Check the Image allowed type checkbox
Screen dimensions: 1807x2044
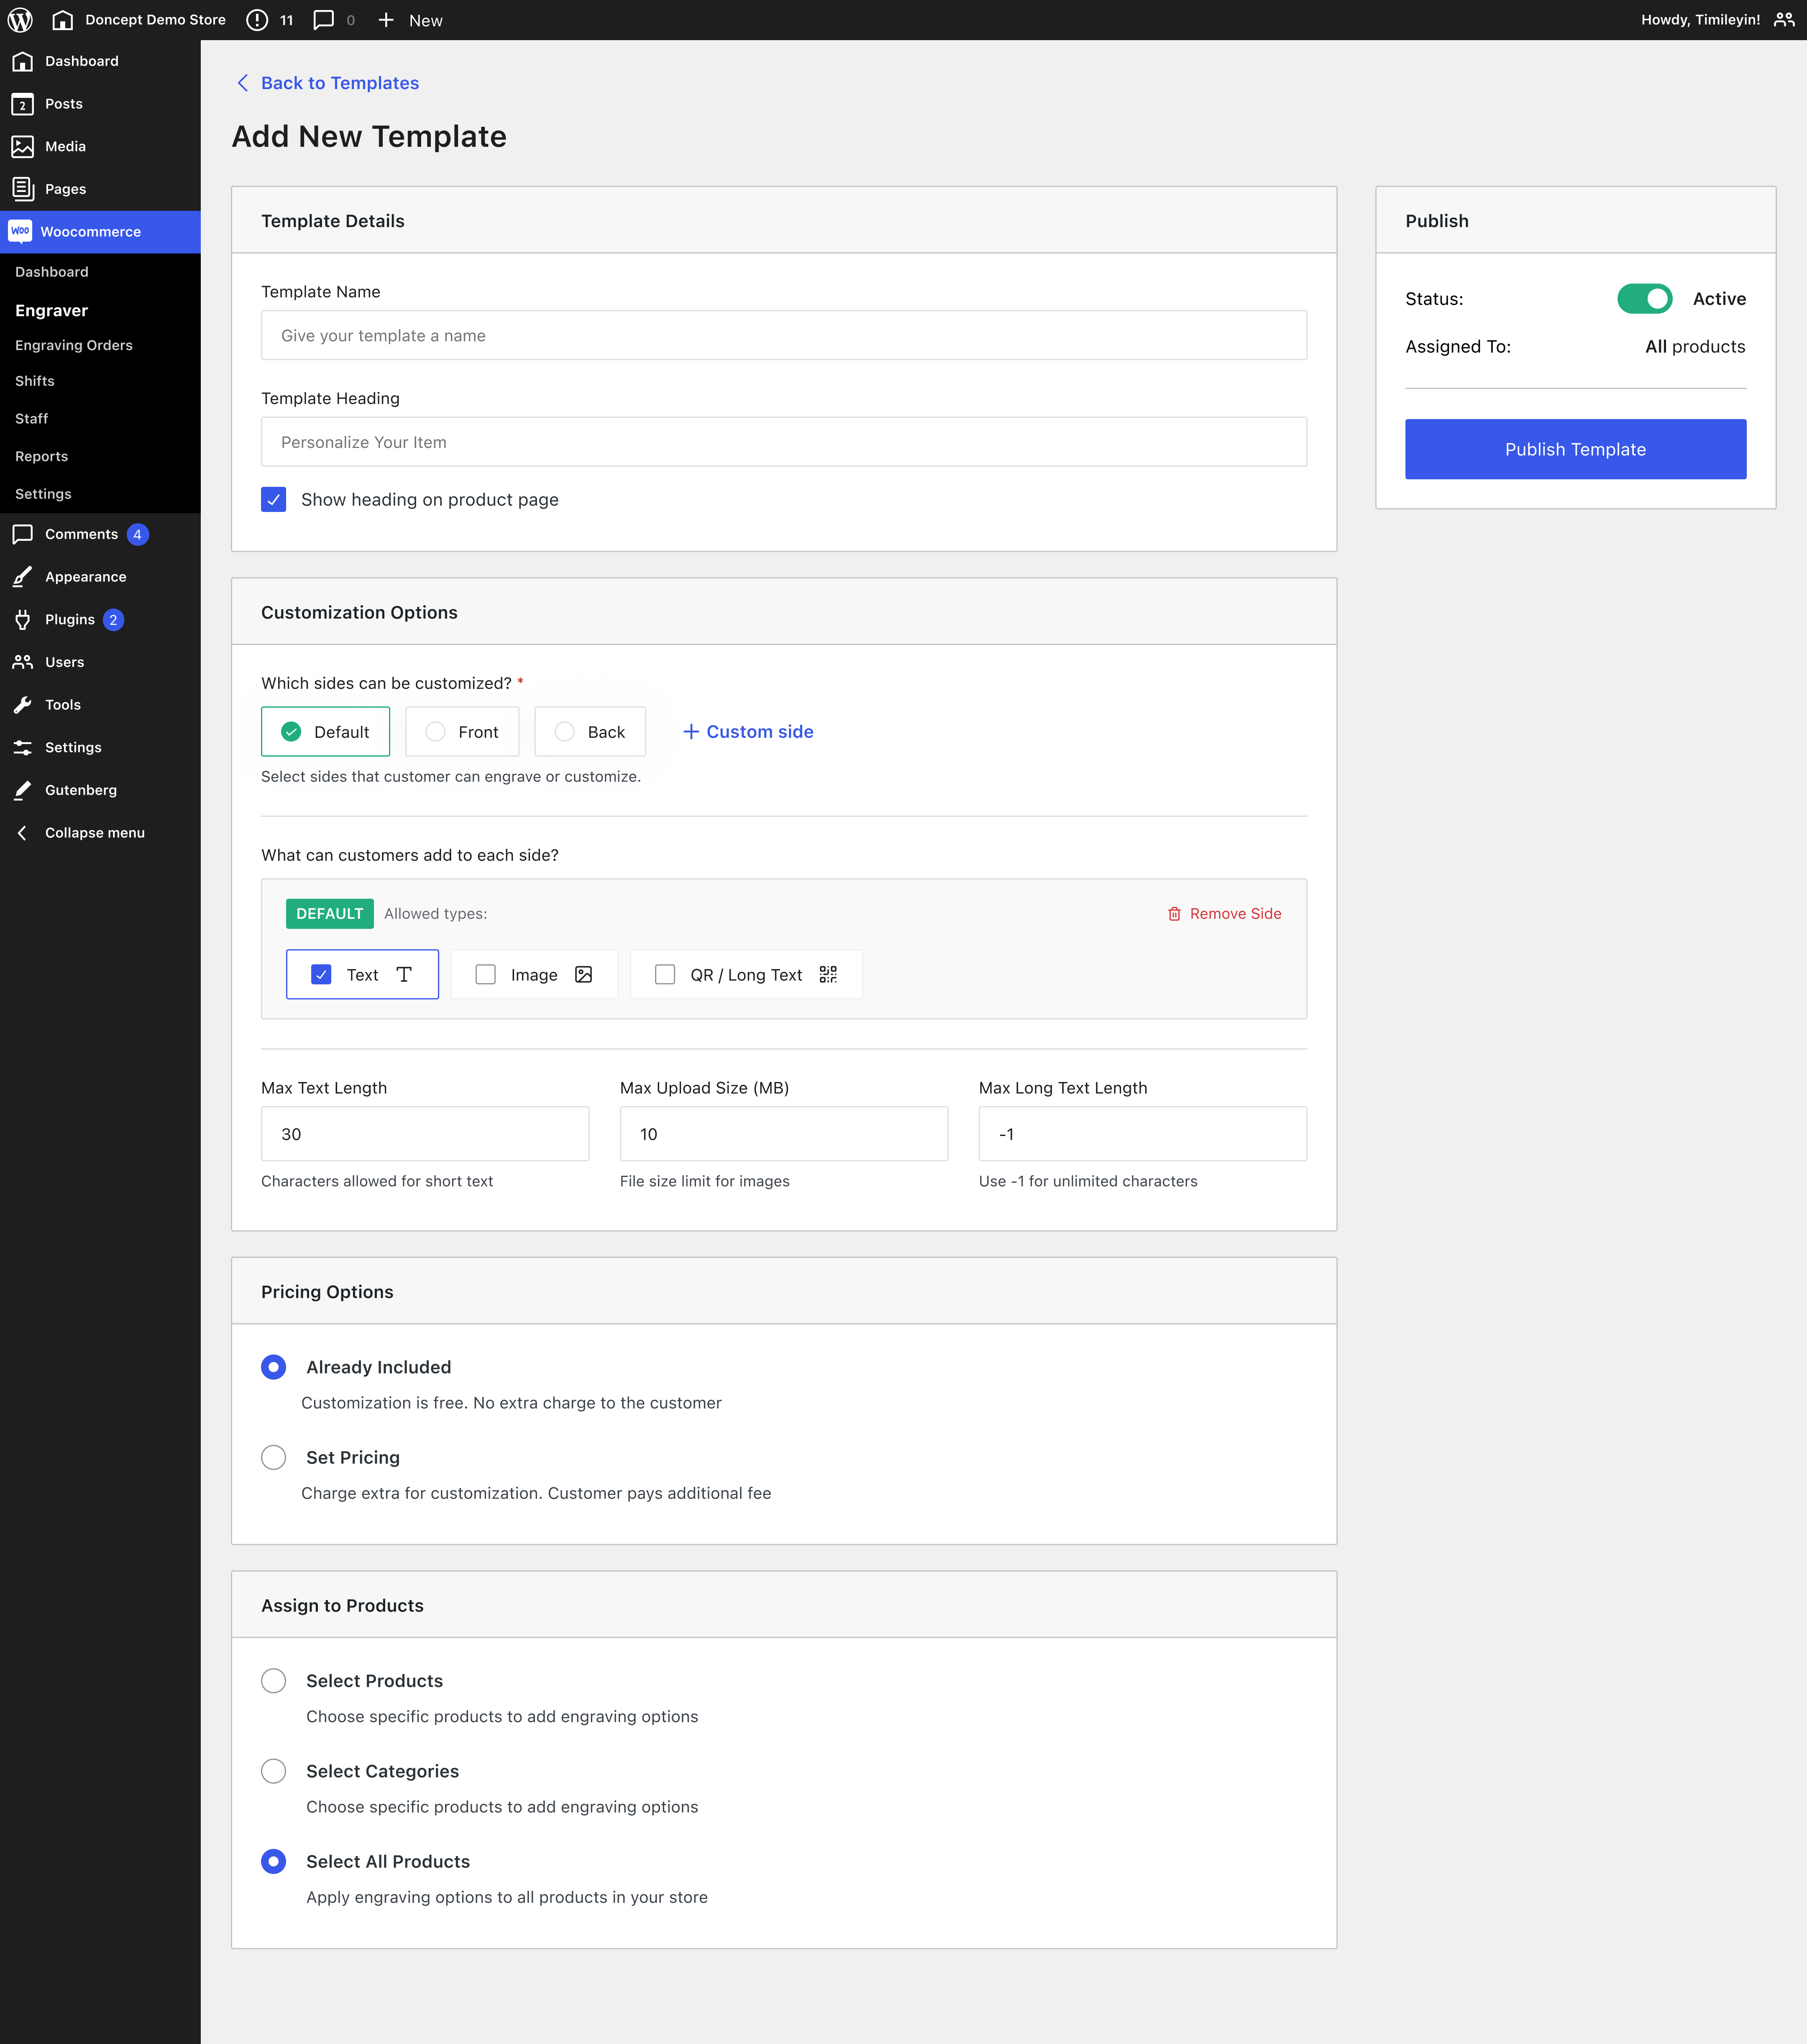coord(486,974)
